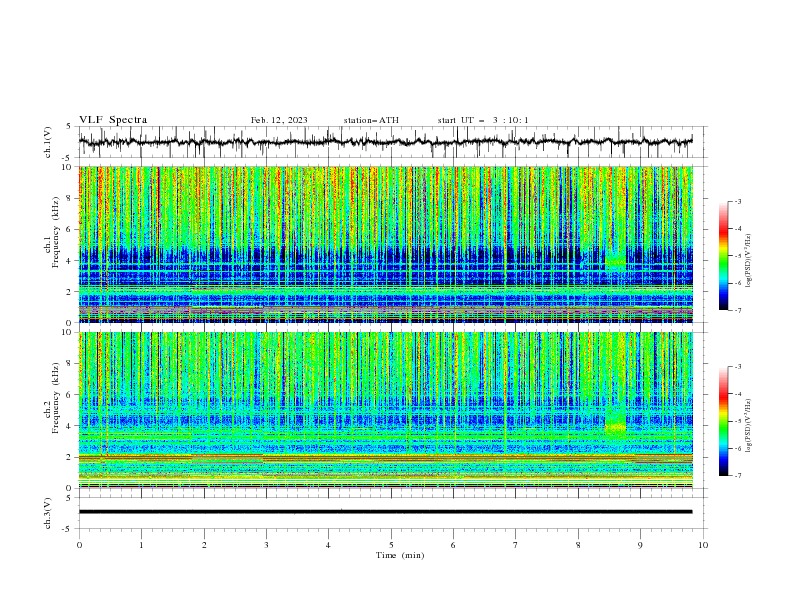
Task: Click the "5" tick on ch.1(V) axis
Action: [69, 127]
